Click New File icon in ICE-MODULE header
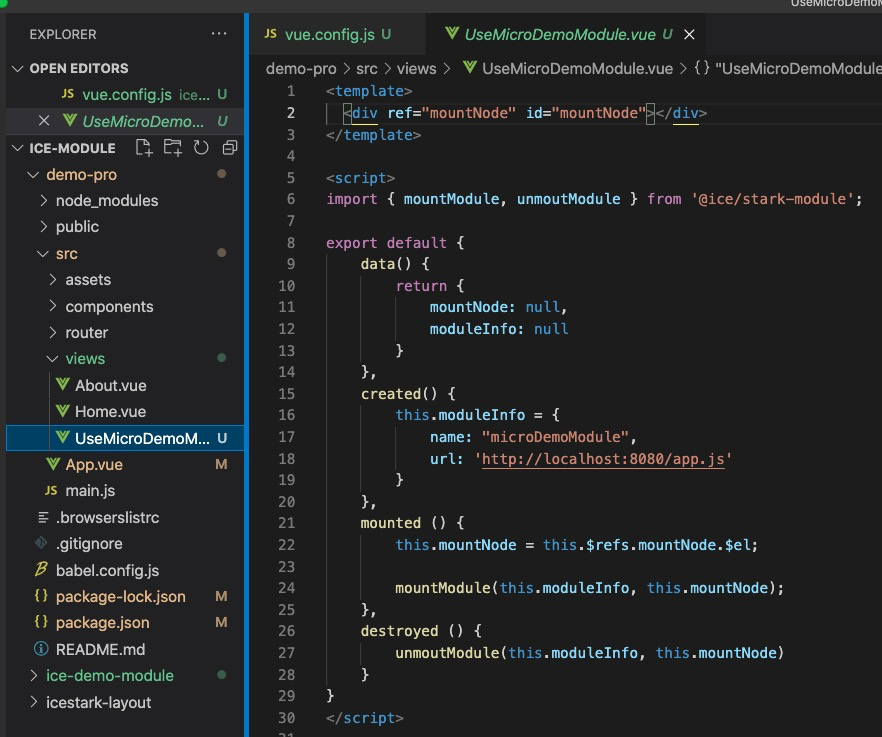Viewport: 882px width, 737px height. [x=144, y=148]
